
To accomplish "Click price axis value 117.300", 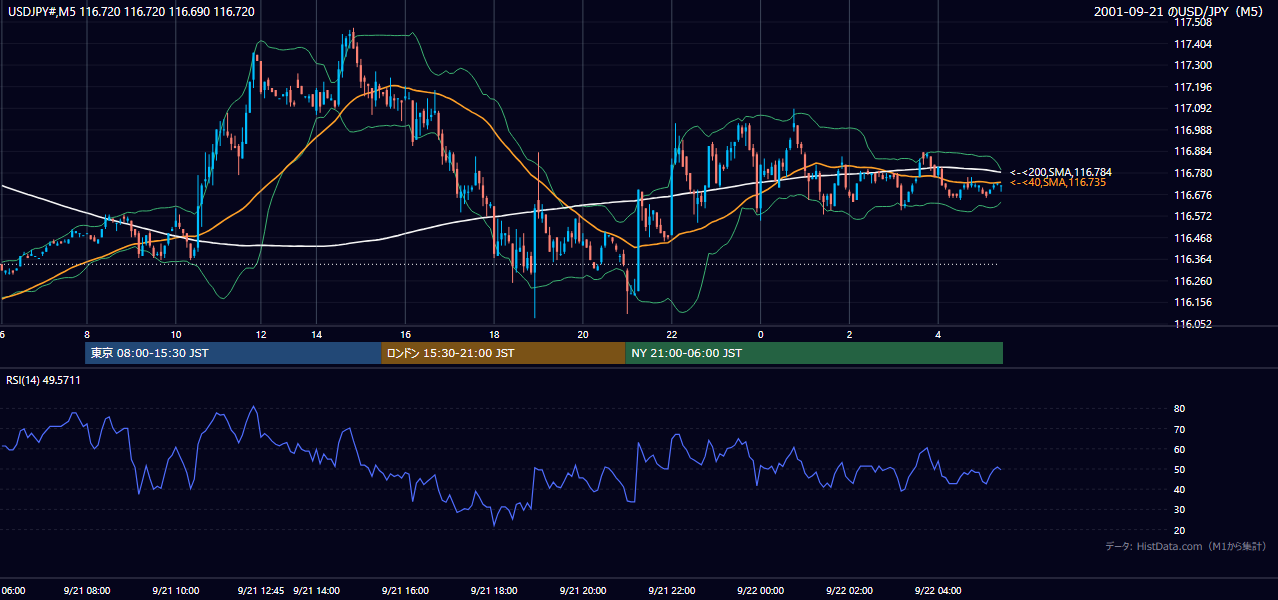I will [x=1194, y=65].
